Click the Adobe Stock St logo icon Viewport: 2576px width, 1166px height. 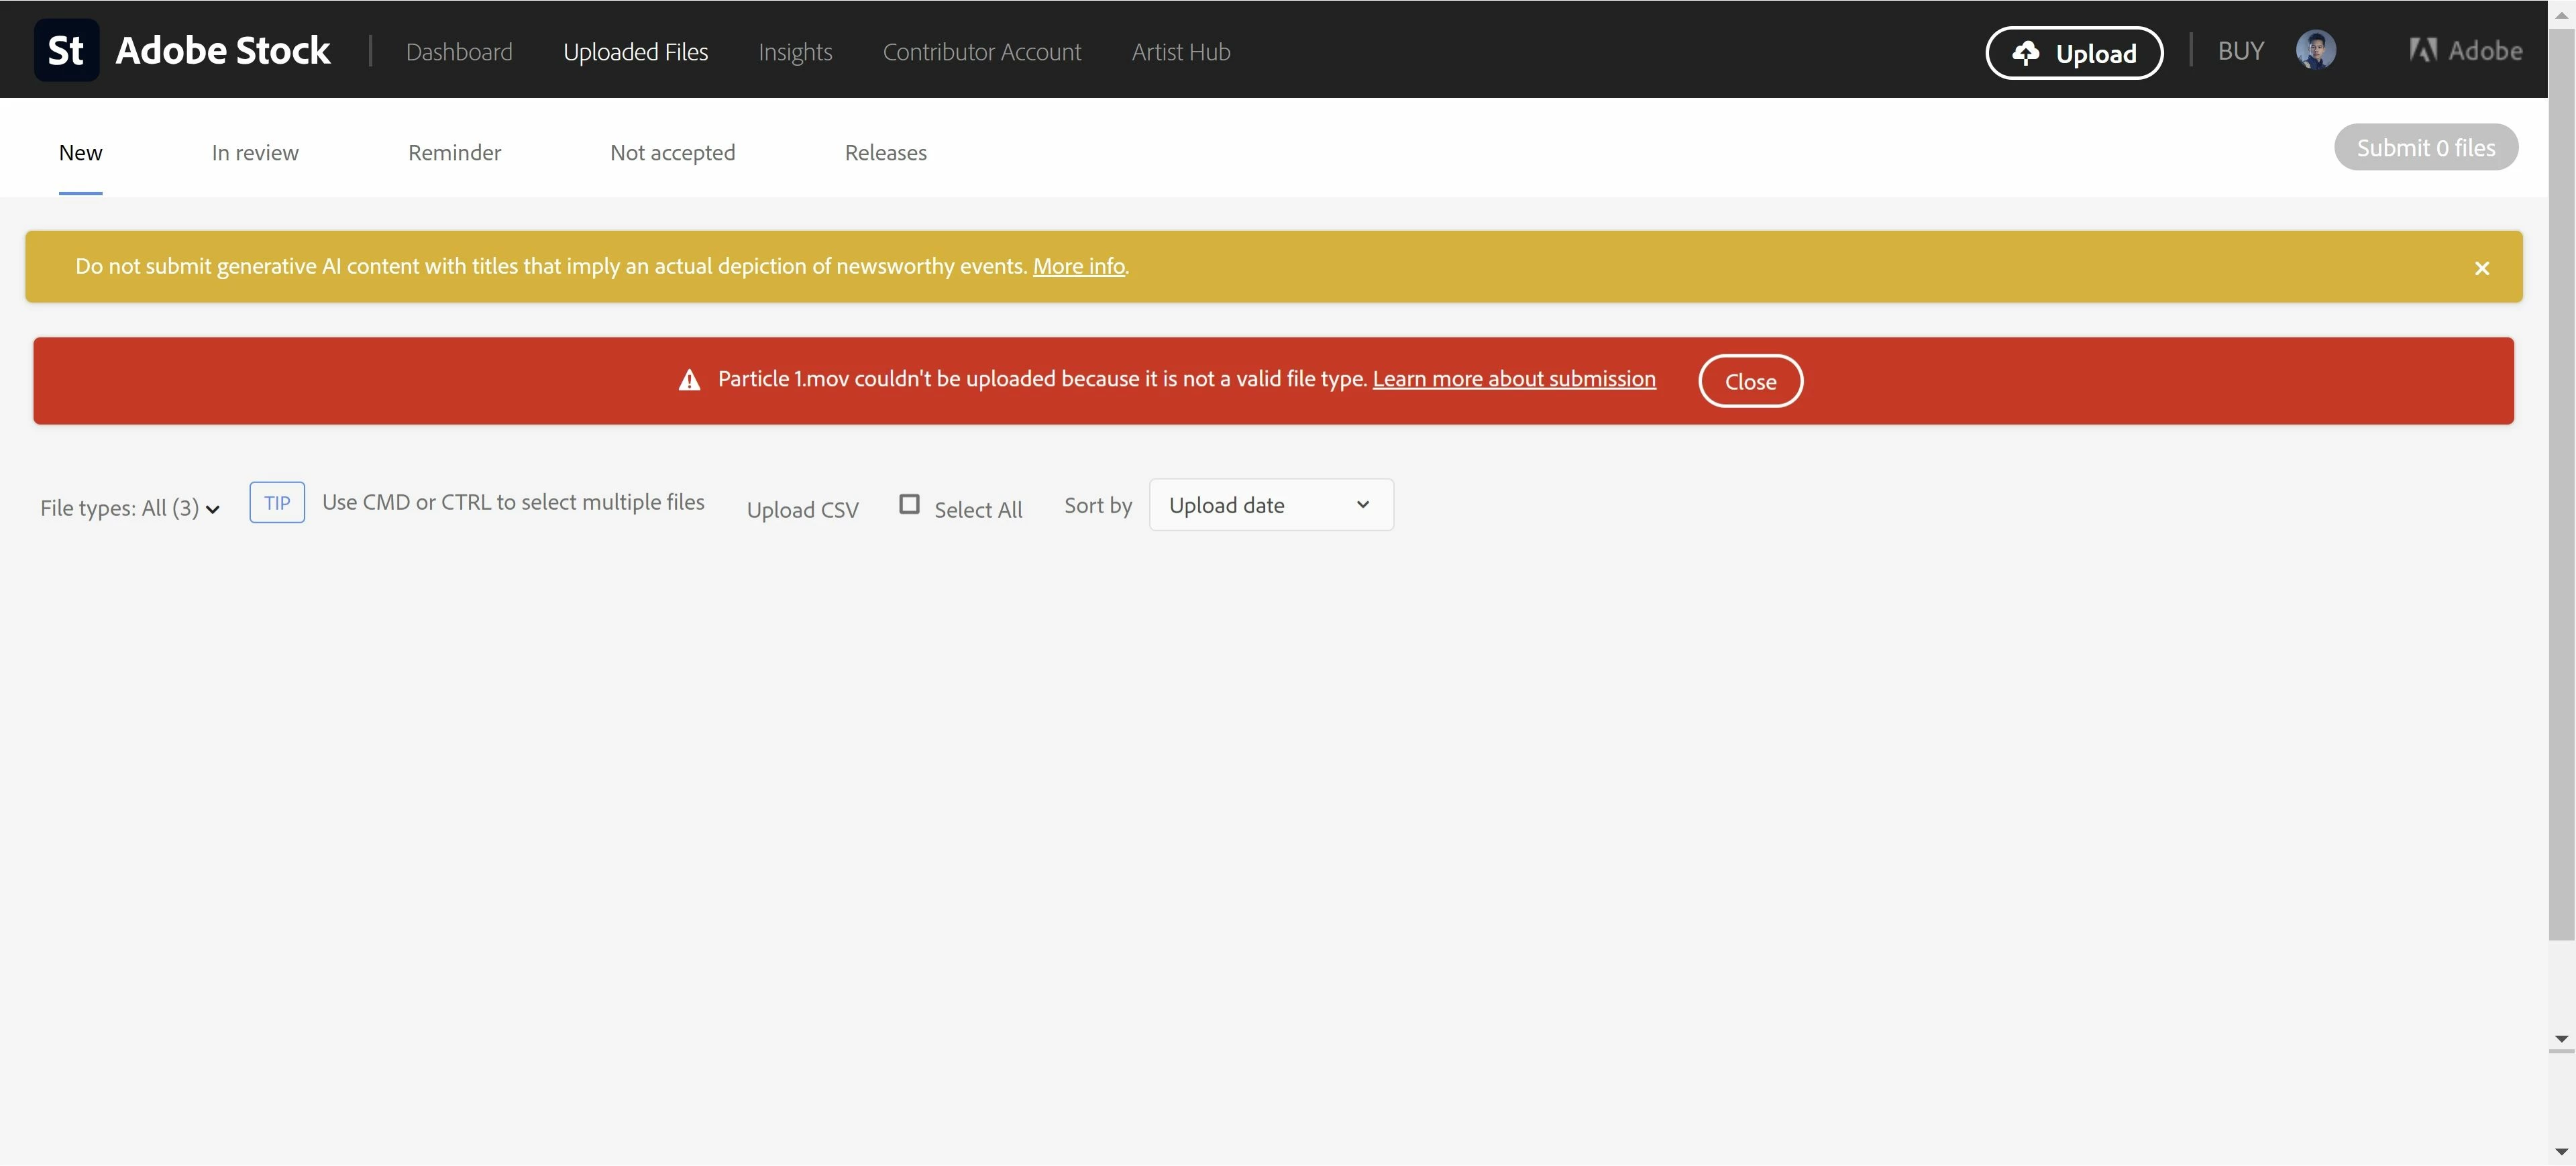66,50
